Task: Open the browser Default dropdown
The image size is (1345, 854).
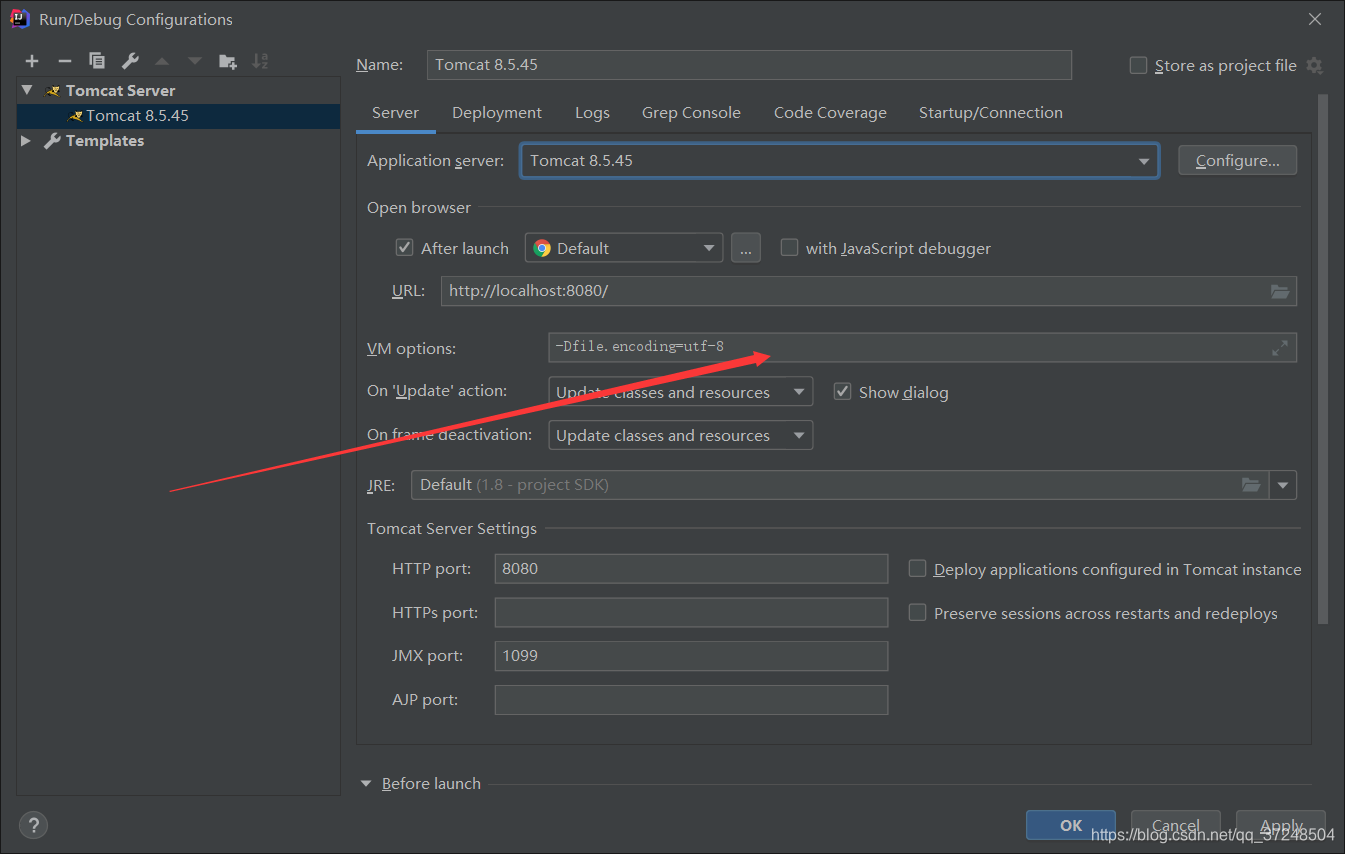Action: point(624,248)
